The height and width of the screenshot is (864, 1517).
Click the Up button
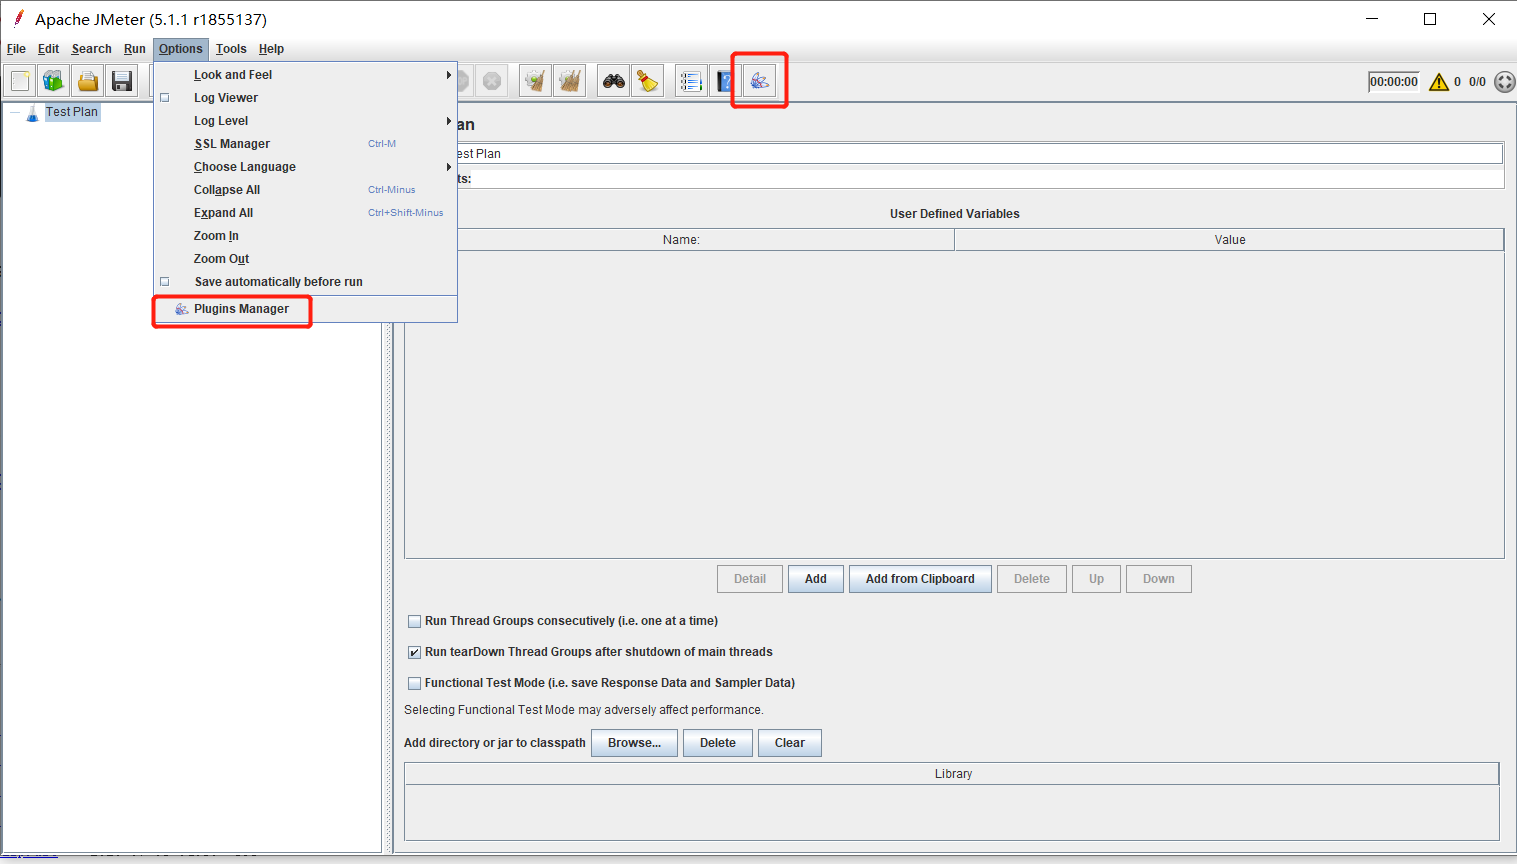pos(1097,579)
